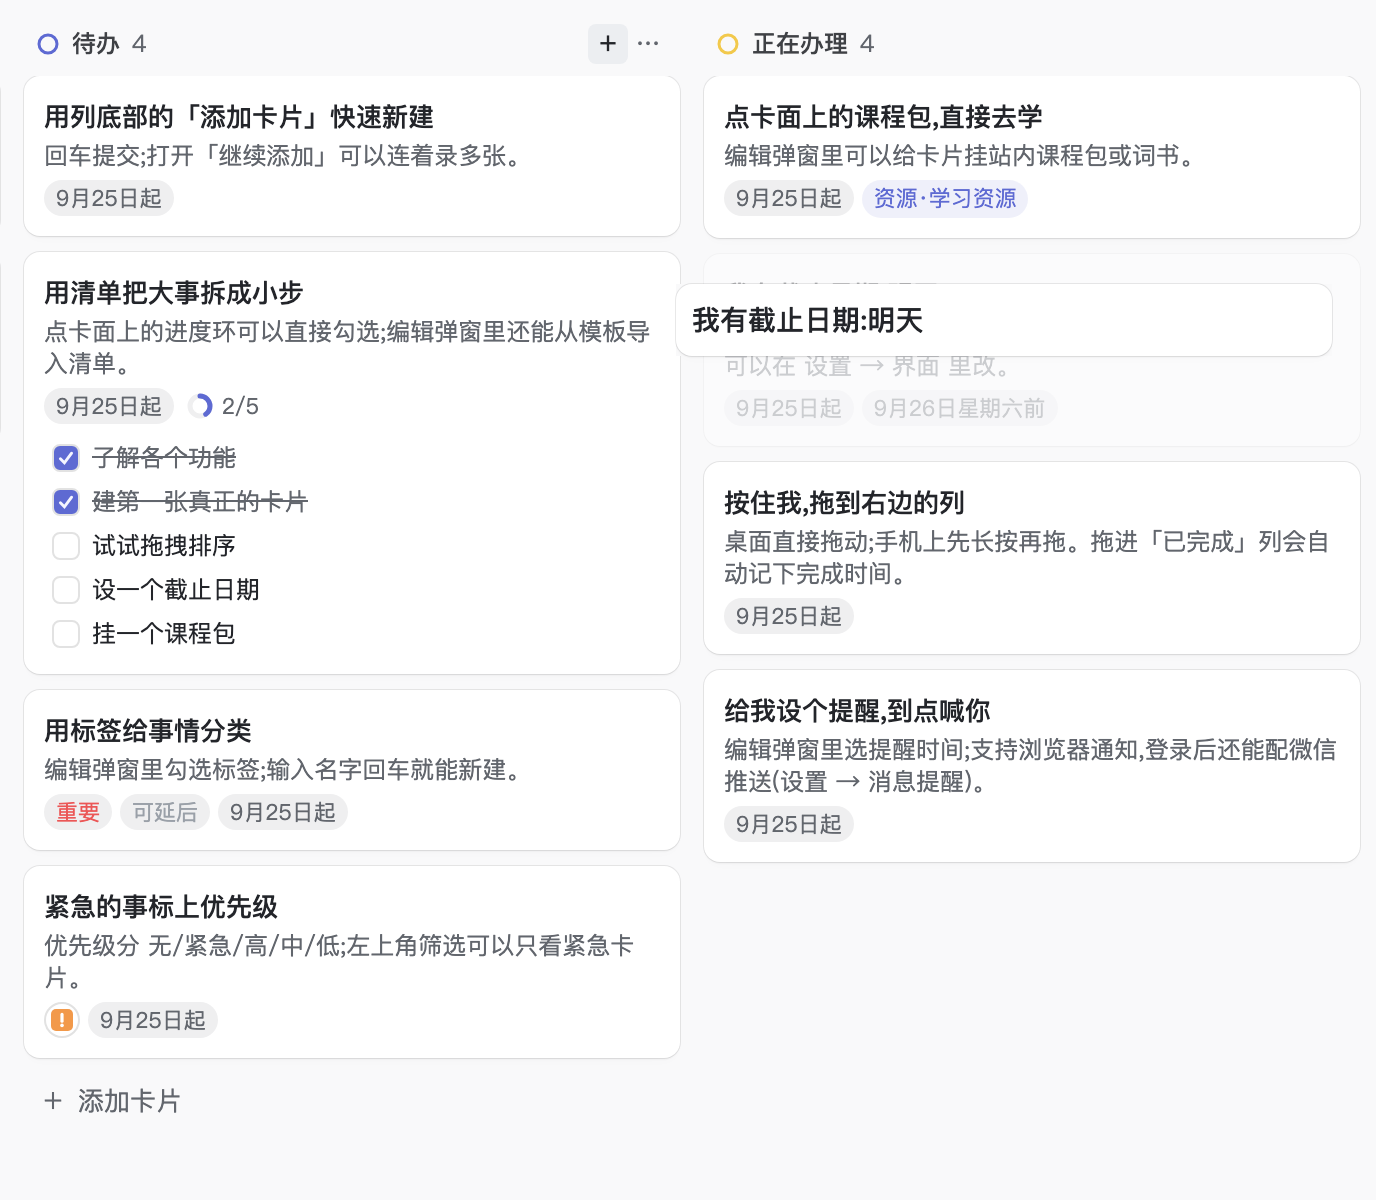Click the 2/5 checklist progress ring

(x=200, y=406)
